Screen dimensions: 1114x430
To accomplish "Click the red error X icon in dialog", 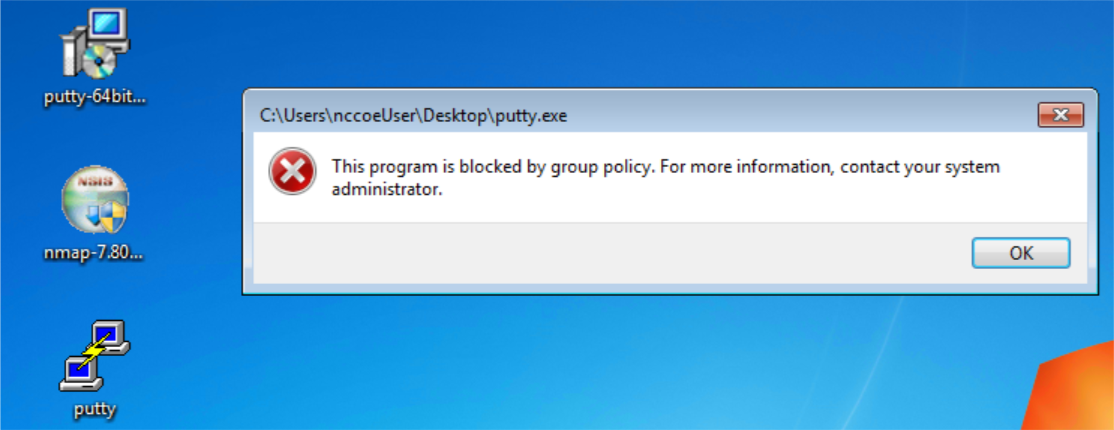I will coord(292,171).
